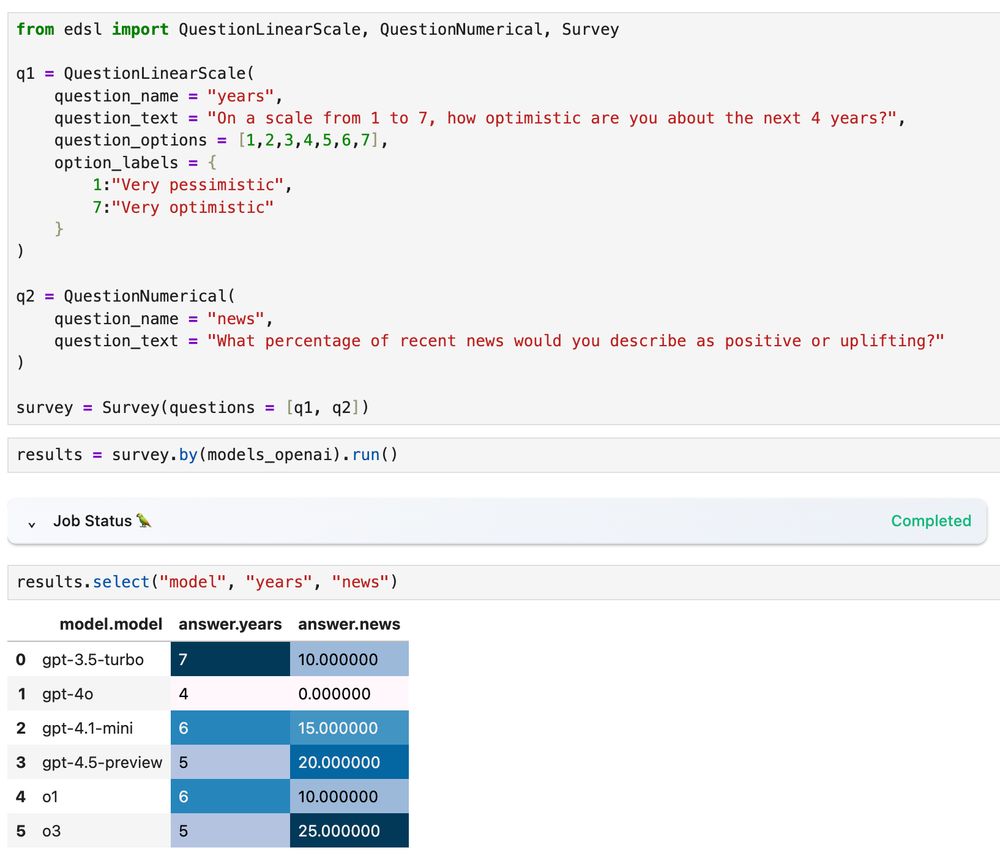Click the "Very pessimistic" label string
Viewport: 1000px width, 859px height.
(x=197, y=185)
